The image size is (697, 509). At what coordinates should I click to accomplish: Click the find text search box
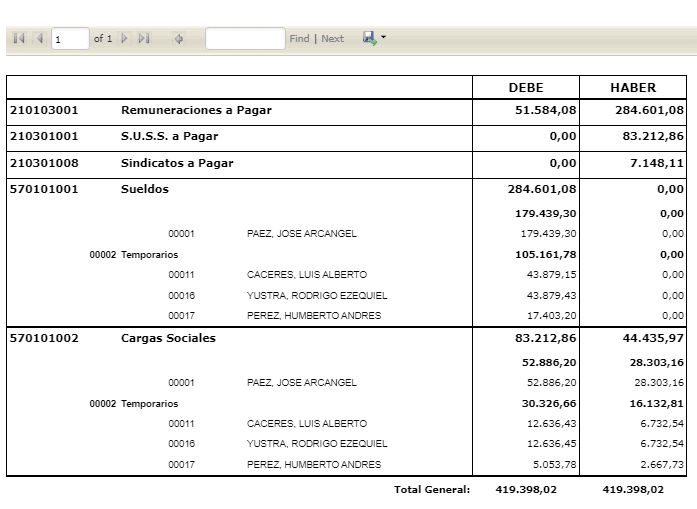tap(245, 39)
